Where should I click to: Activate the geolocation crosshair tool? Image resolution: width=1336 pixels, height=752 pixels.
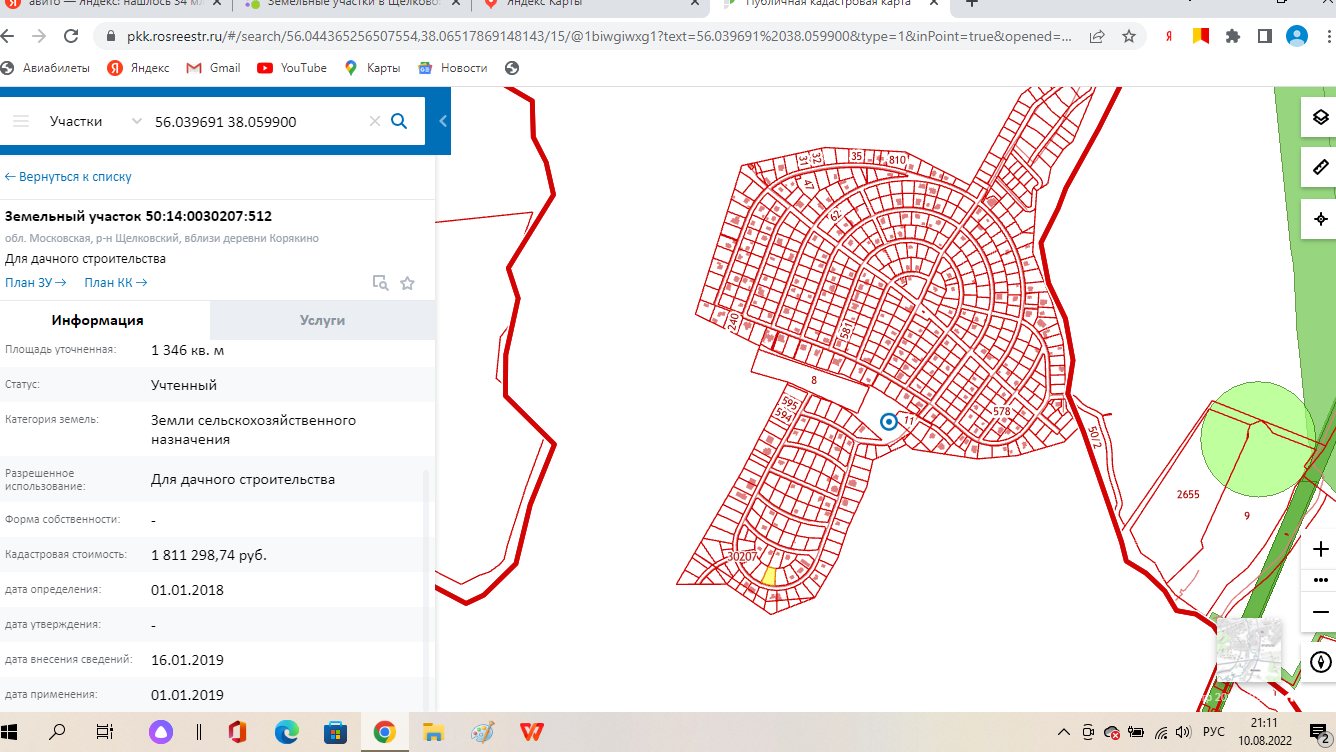[1320, 218]
